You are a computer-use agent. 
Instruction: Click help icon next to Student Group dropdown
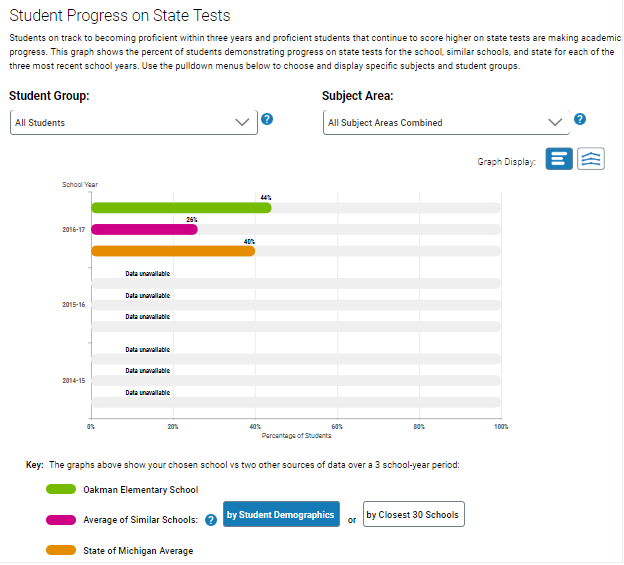tap(267, 120)
